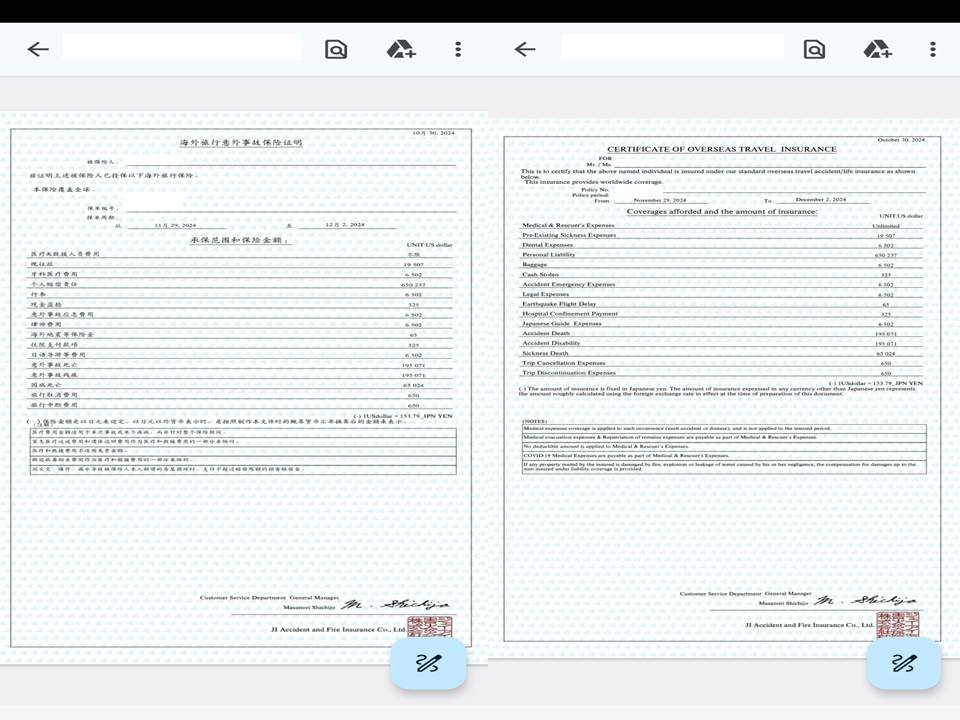Screen dimensions: 960x720
Task: Tap the back arrow in the Chinese certificate viewer
Action: point(38,49)
